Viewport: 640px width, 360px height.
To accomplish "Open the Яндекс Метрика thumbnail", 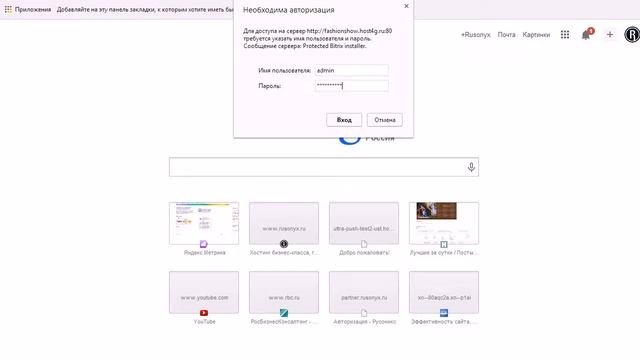I will pyautogui.click(x=204, y=223).
